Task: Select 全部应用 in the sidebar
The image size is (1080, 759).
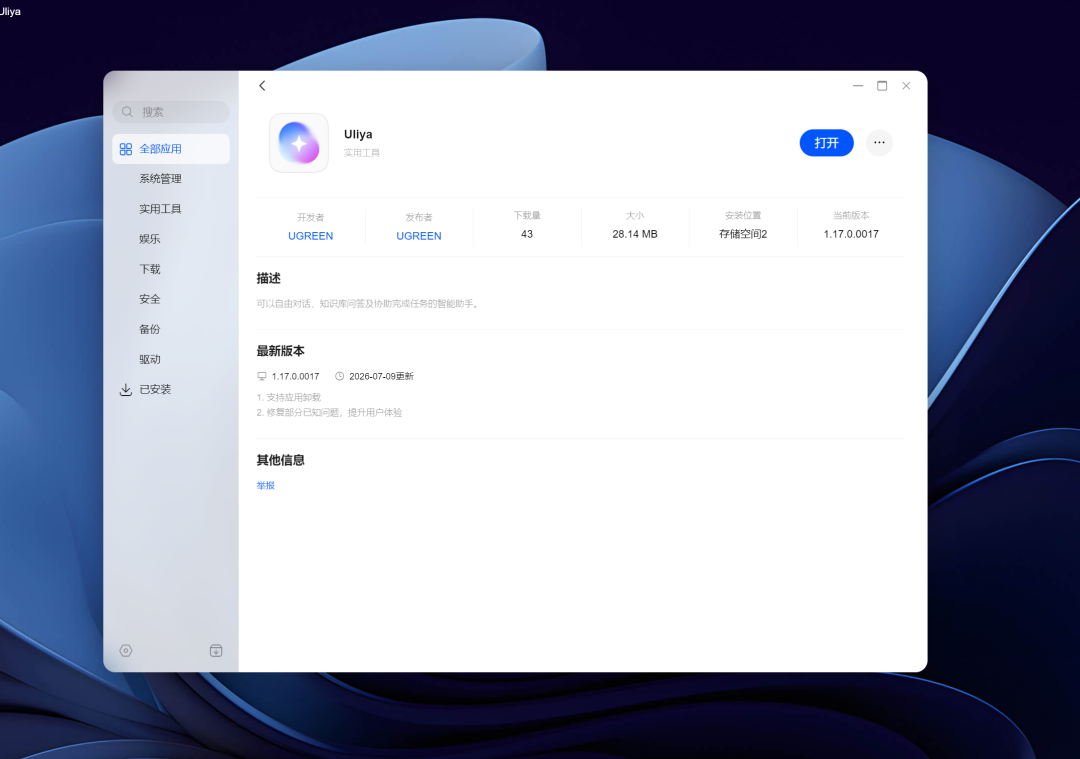Action: click(x=171, y=149)
